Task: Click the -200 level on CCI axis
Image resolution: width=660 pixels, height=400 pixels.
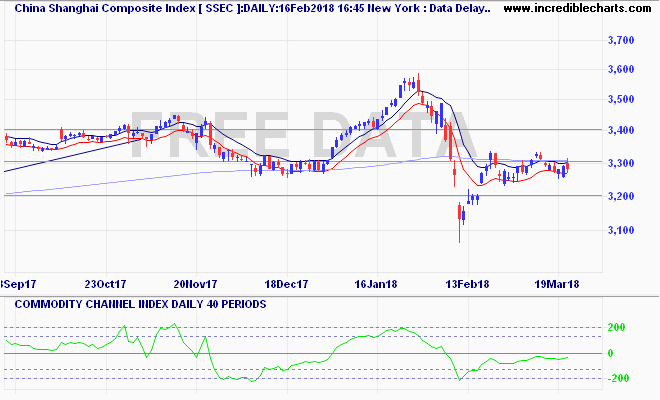Action: point(619,378)
